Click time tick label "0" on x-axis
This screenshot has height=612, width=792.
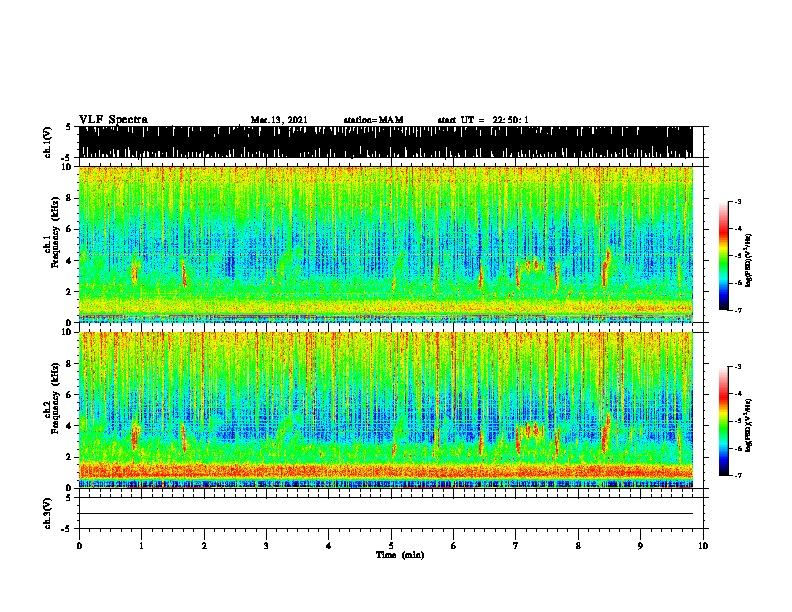pos(79,546)
